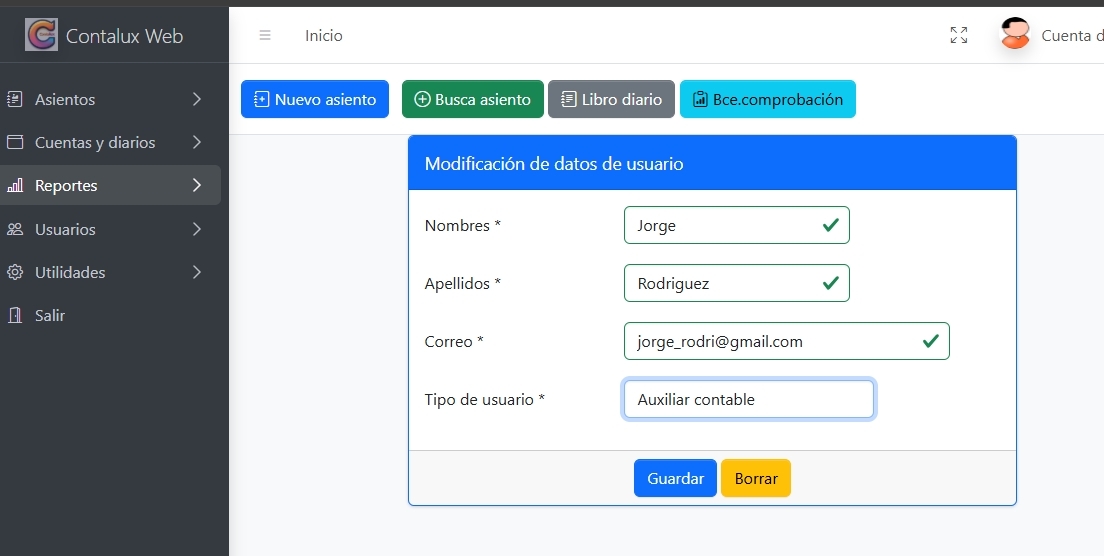The width and height of the screenshot is (1104, 556).
Task: Toggle sidebar with hamburger menu icon
Action: (265, 36)
